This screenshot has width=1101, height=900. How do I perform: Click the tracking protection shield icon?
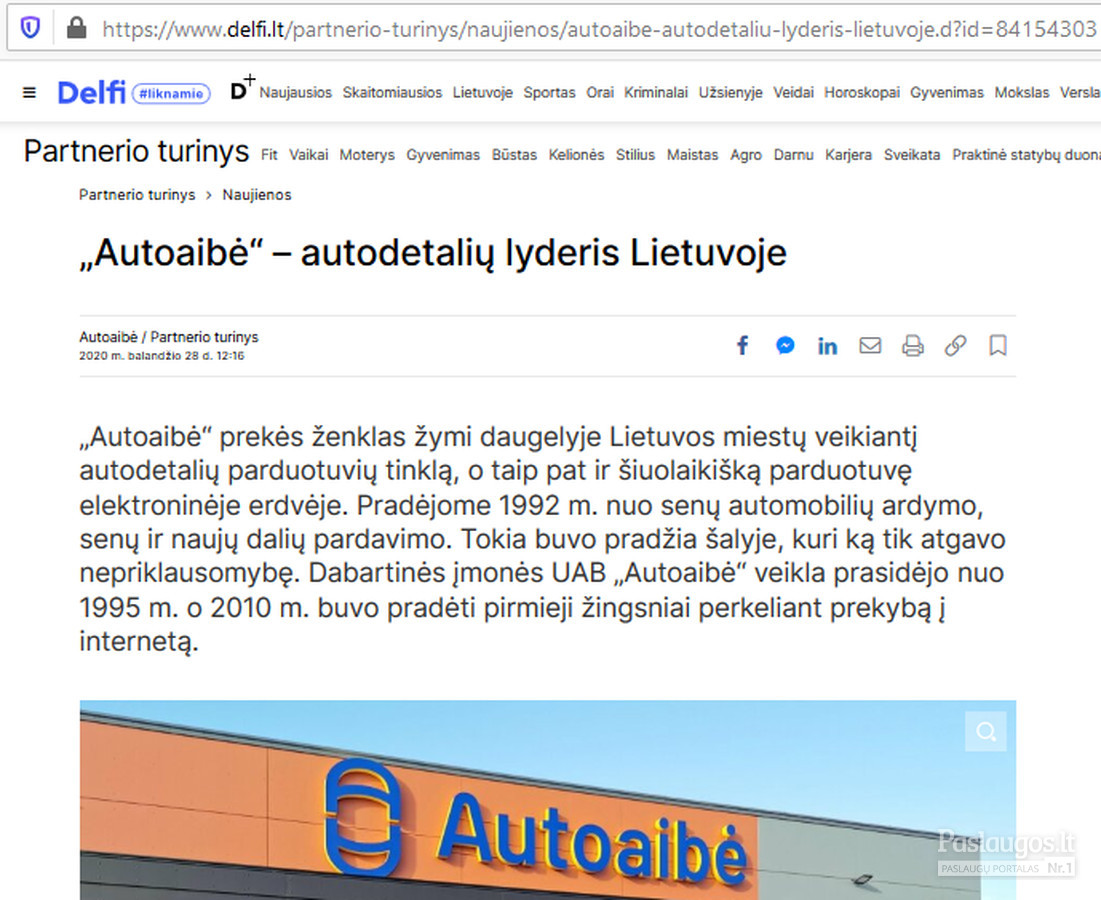tap(30, 28)
